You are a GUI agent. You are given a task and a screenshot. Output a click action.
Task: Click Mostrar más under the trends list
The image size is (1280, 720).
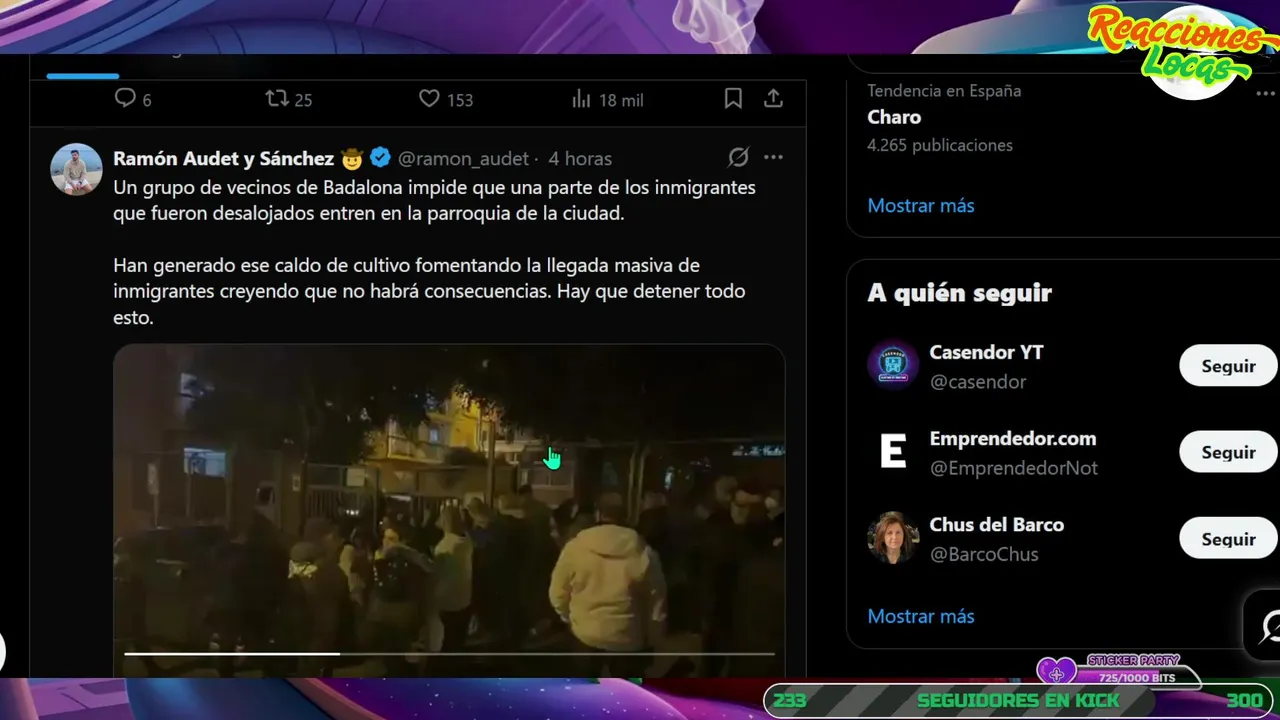tap(921, 205)
